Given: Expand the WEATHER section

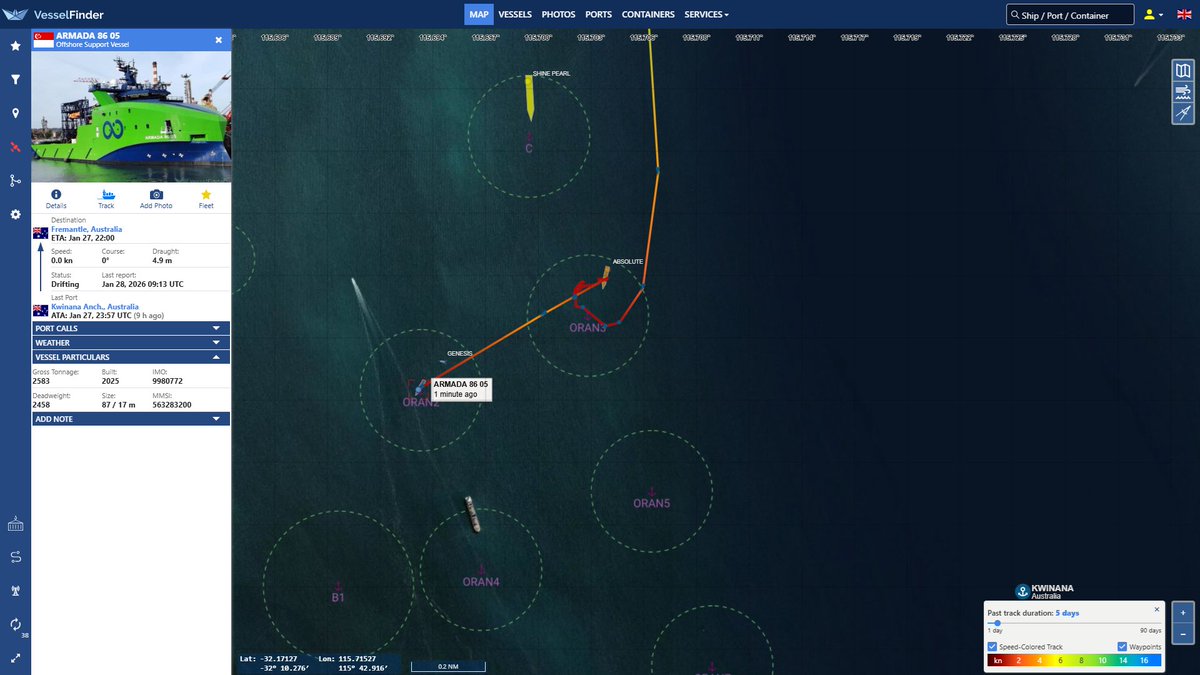Looking at the screenshot, I should click(131, 342).
